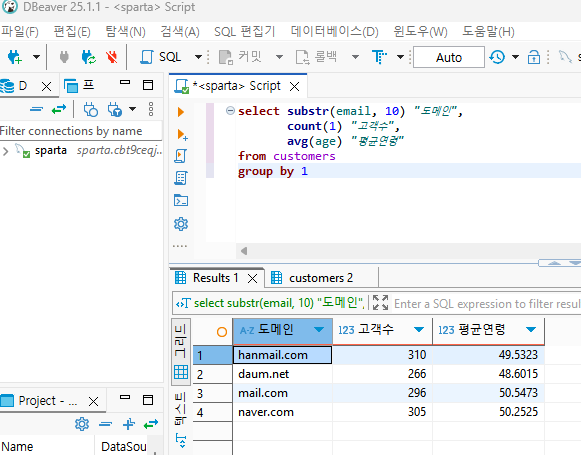The width and height of the screenshot is (581, 455).
Task: Switch to 그리드 grid view mode
Action: pyautogui.click(x=181, y=351)
